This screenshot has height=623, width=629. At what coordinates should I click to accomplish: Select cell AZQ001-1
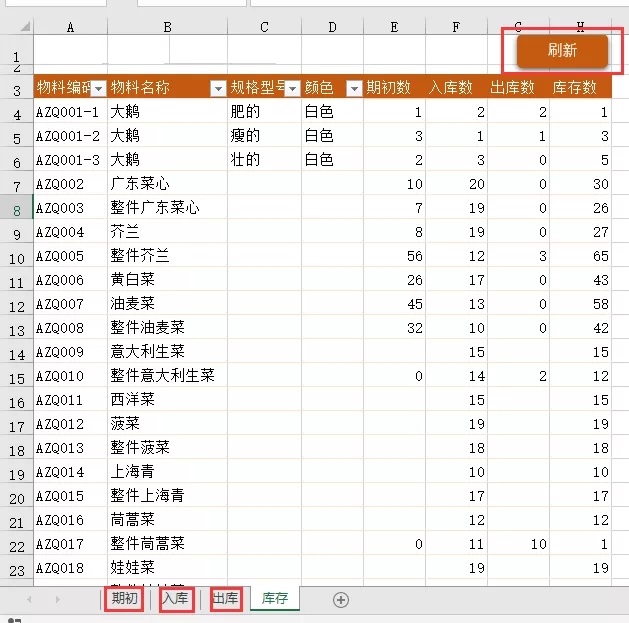point(71,111)
